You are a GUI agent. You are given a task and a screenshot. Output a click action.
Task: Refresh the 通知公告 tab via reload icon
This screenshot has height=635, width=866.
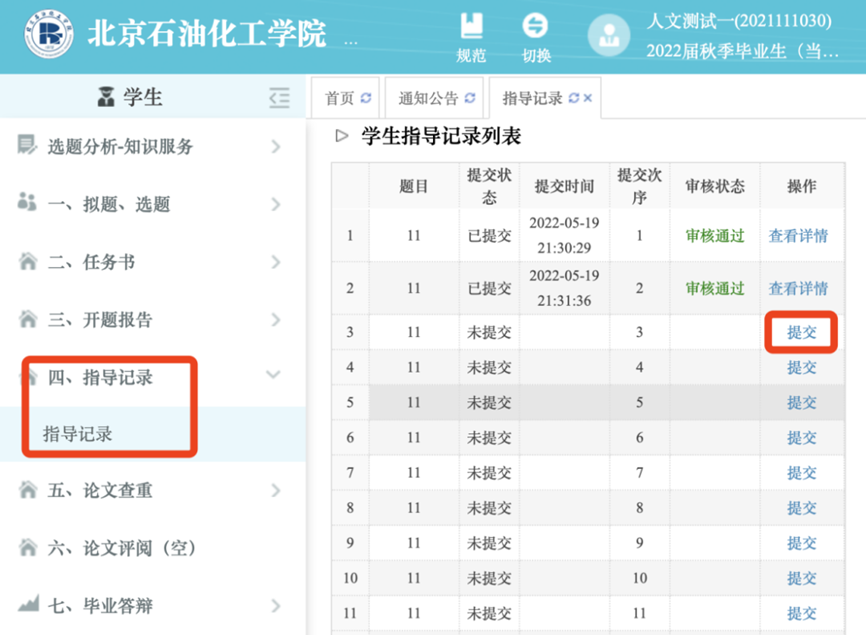point(470,98)
